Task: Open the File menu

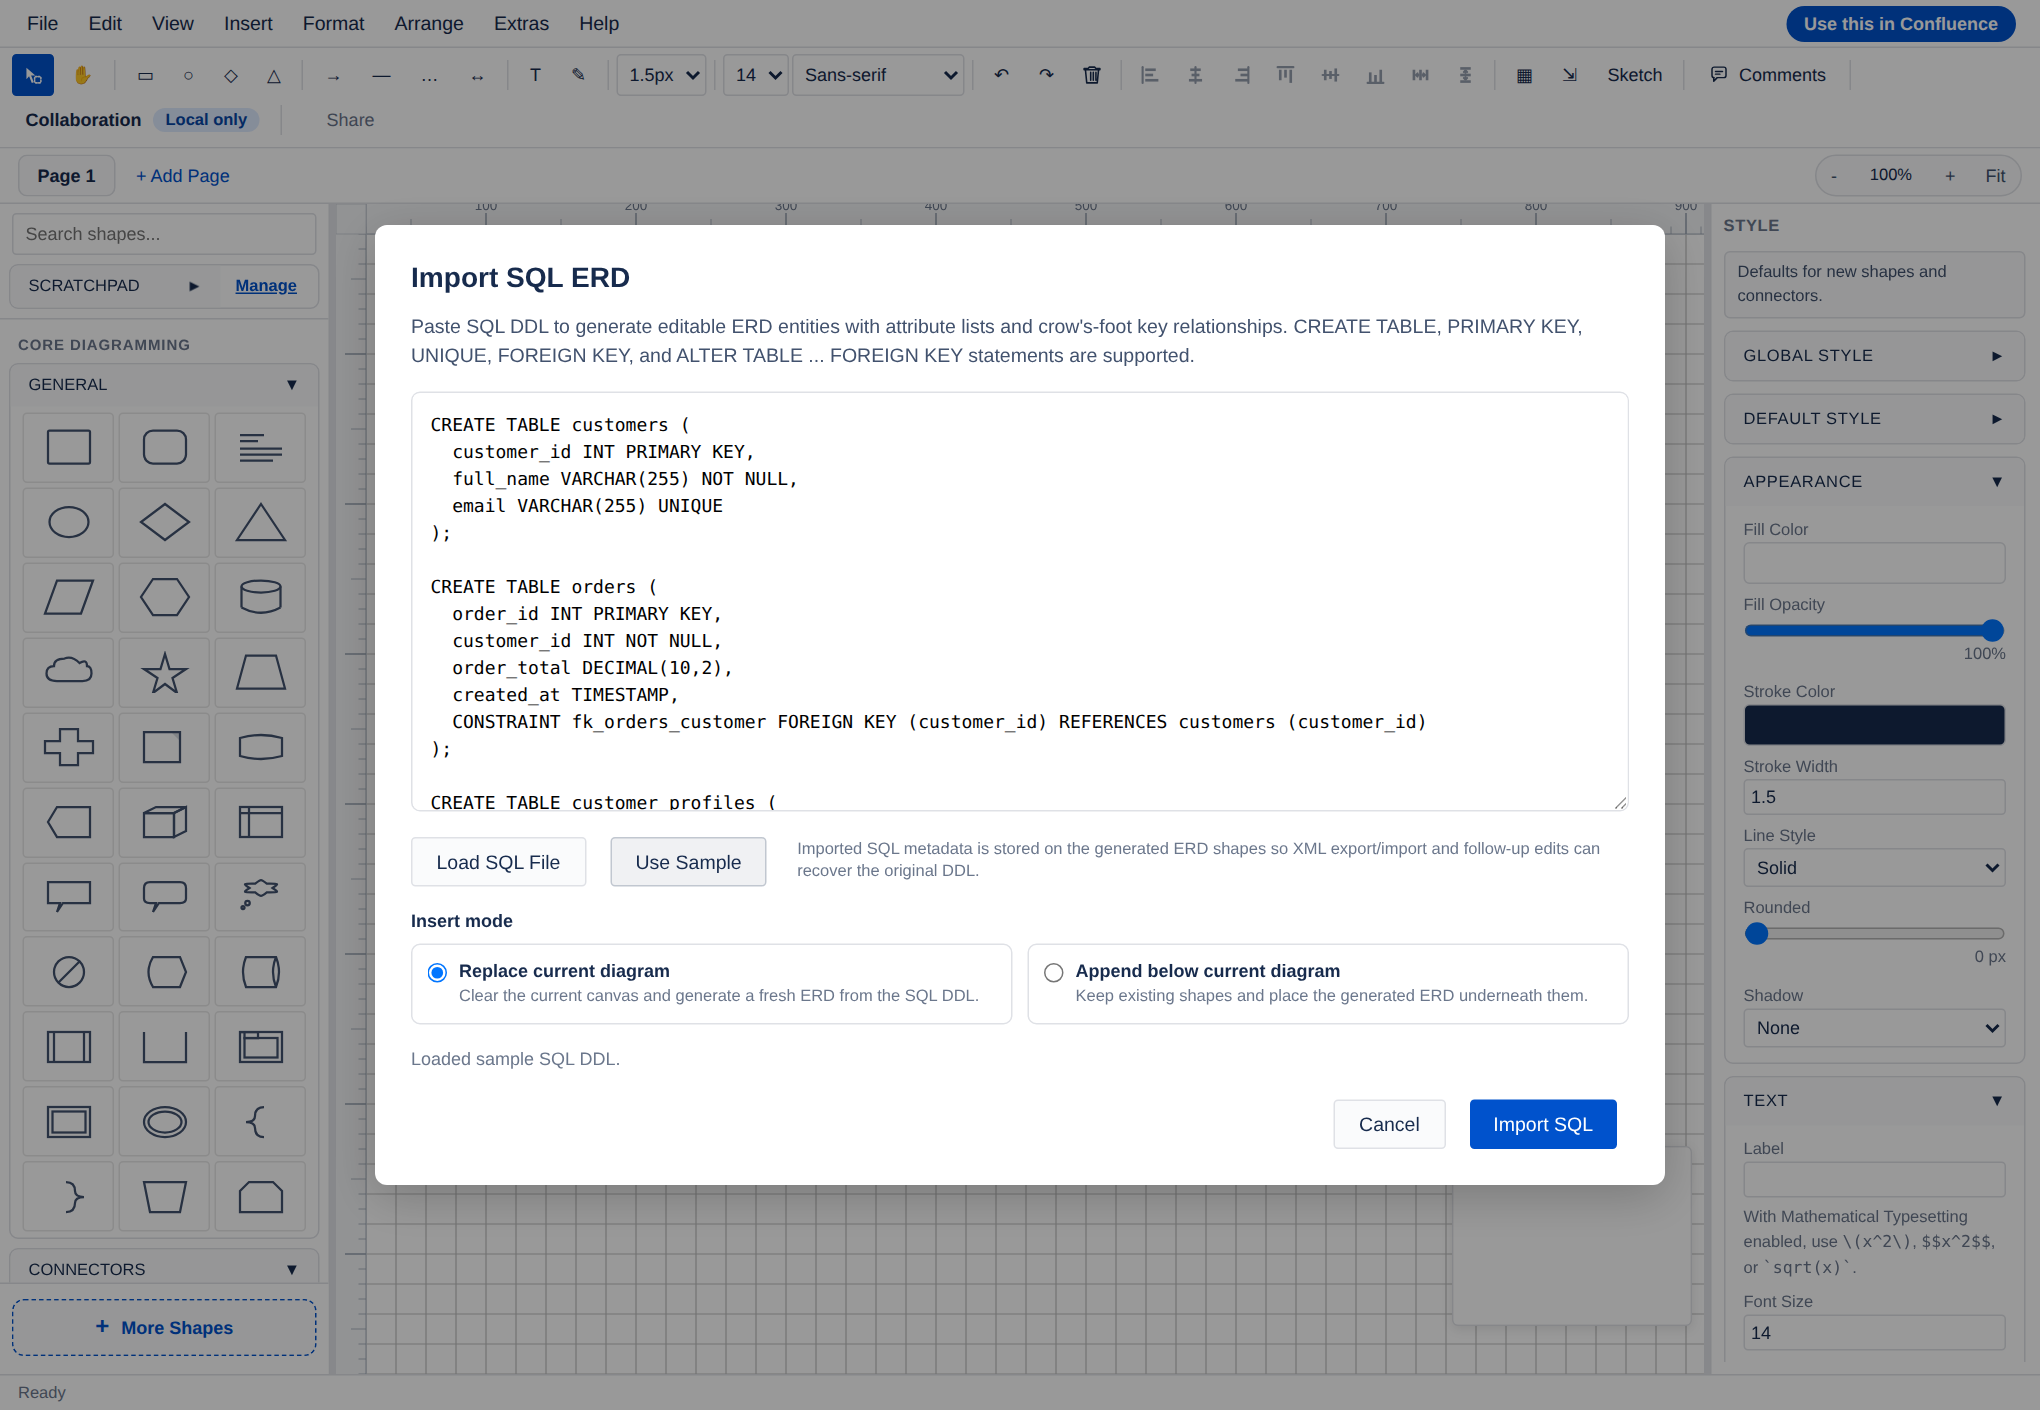Action: (42, 23)
